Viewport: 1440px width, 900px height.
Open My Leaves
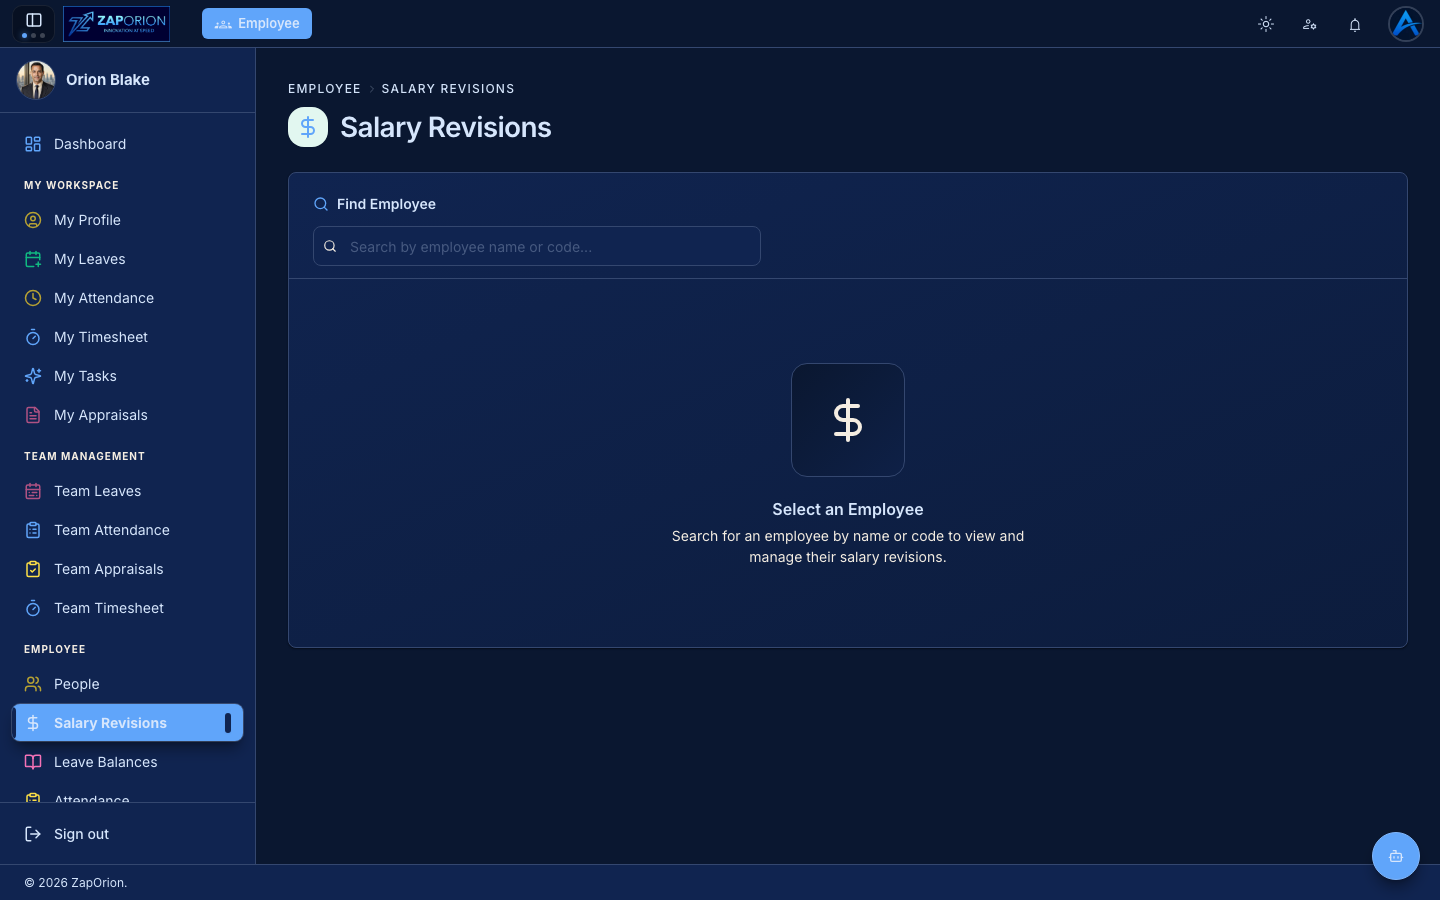(x=127, y=259)
